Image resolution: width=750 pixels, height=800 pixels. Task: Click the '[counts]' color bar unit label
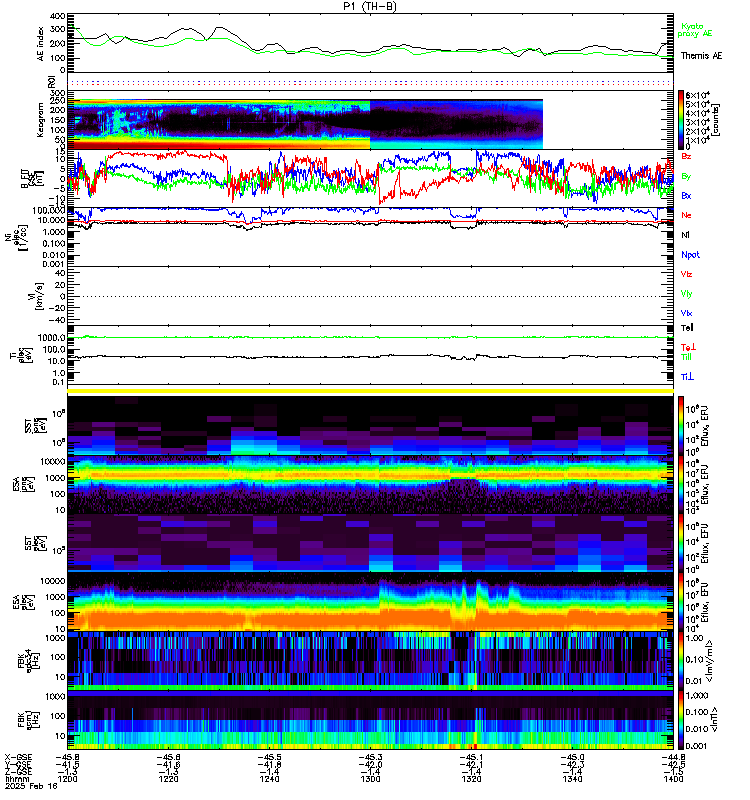point(716,120)
